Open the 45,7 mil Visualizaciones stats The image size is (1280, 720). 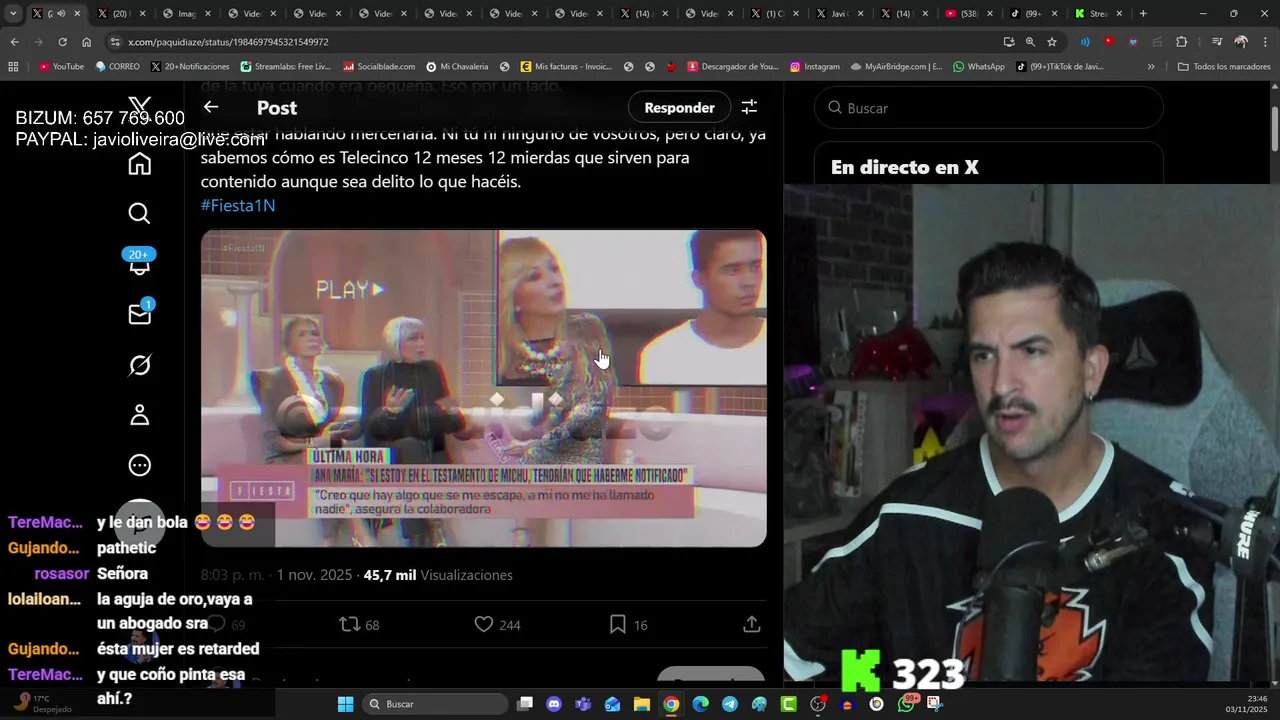(x=438, y=575)
